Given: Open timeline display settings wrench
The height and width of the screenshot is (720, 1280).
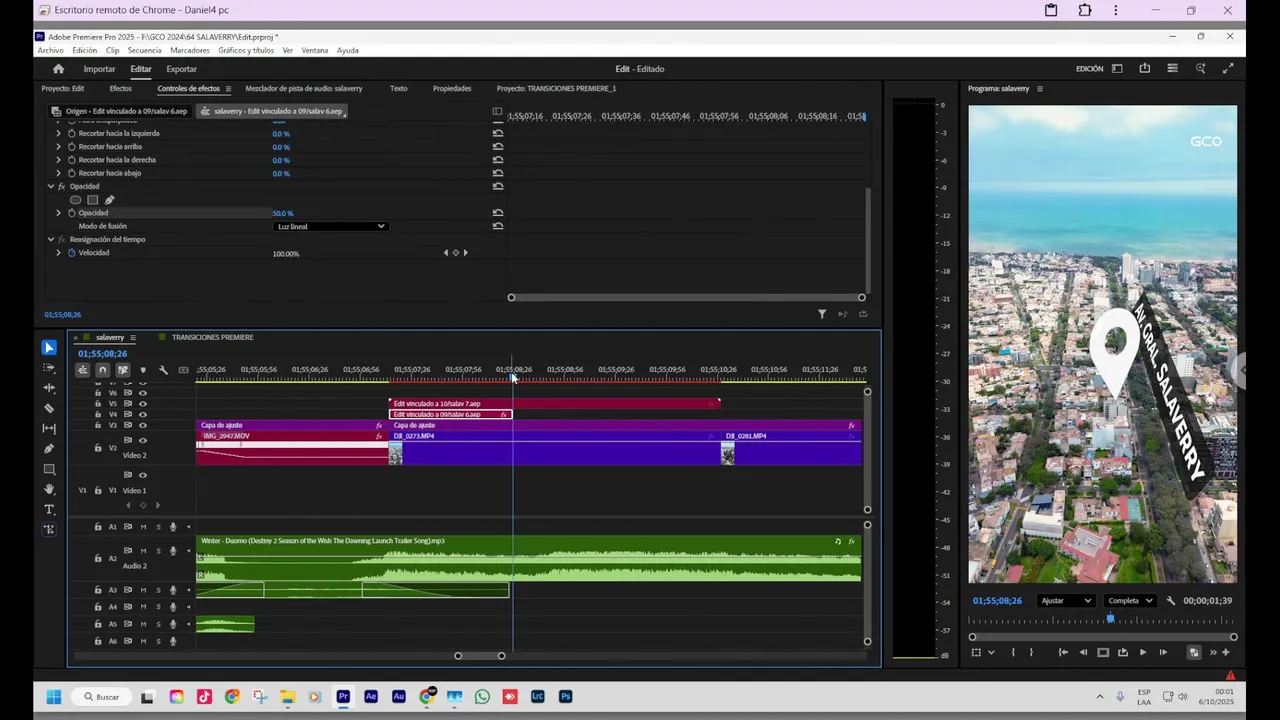Looking at the screenshot, I should point(163,370).
